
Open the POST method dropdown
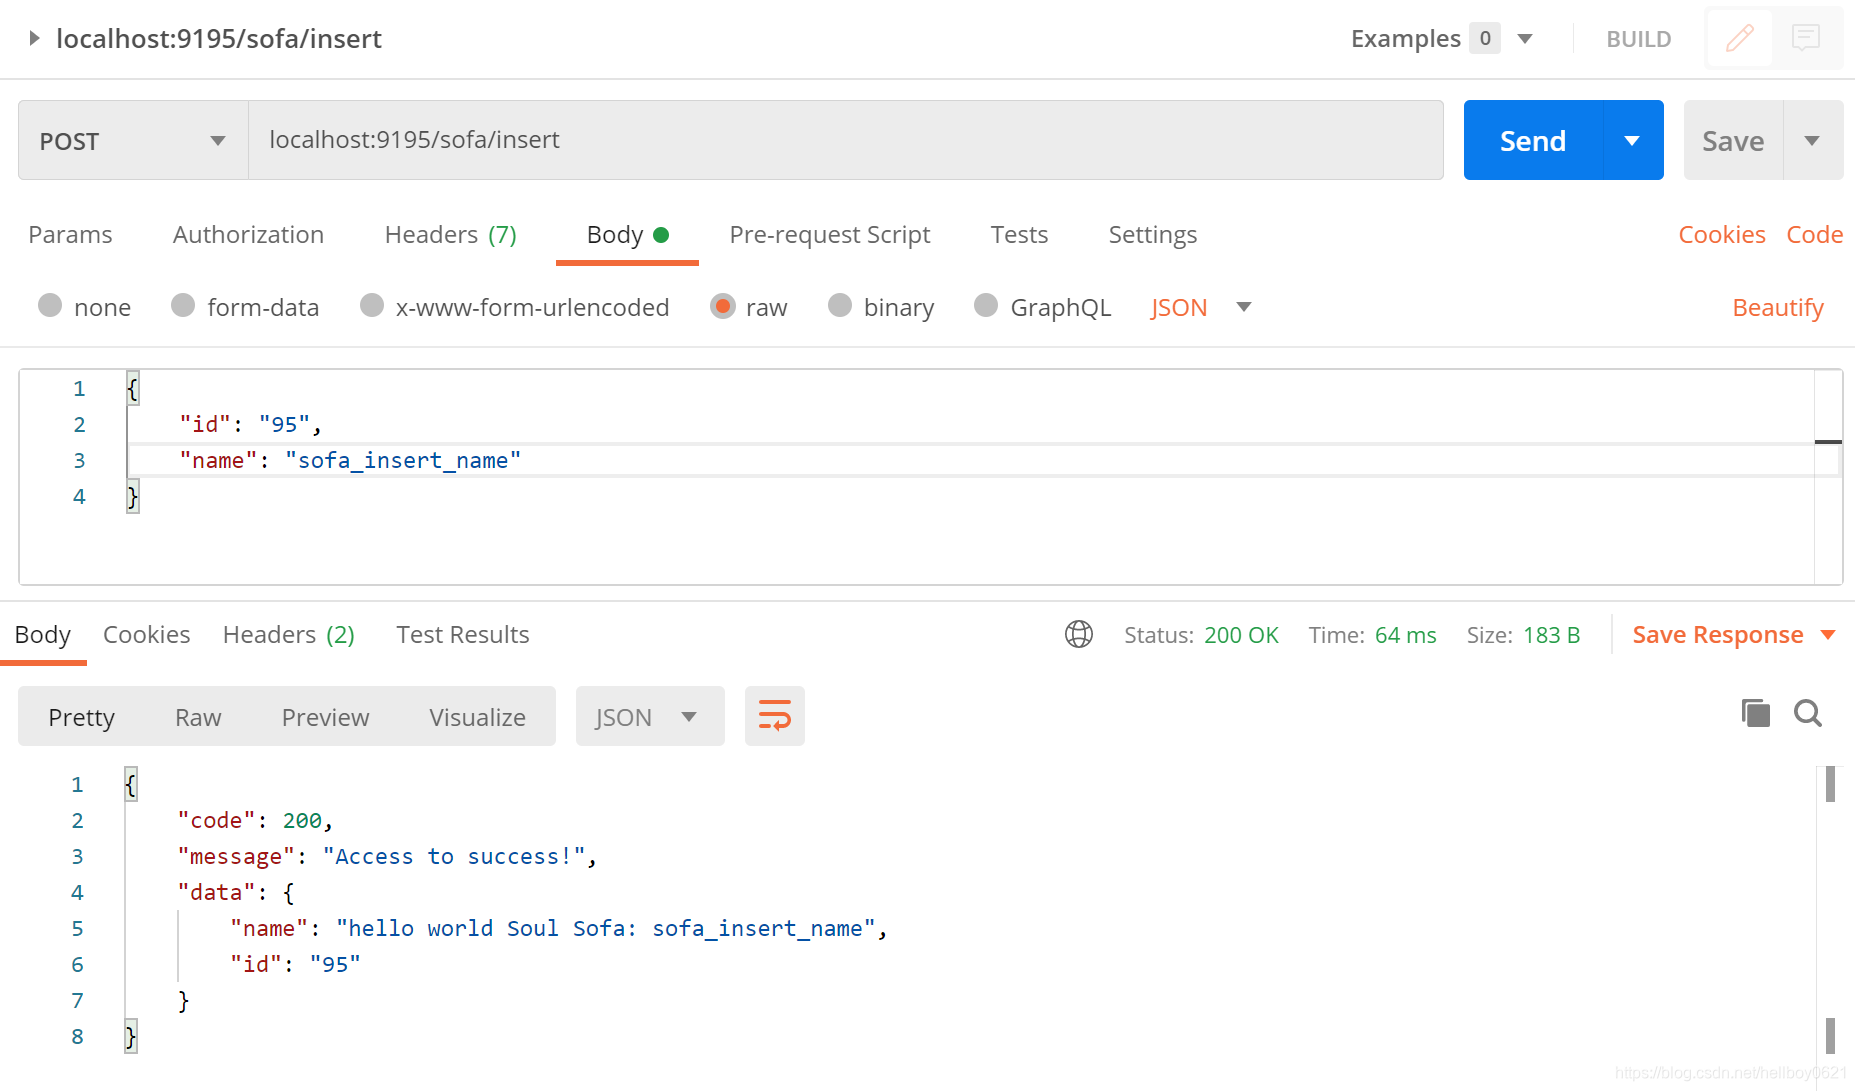pos(133,140)
